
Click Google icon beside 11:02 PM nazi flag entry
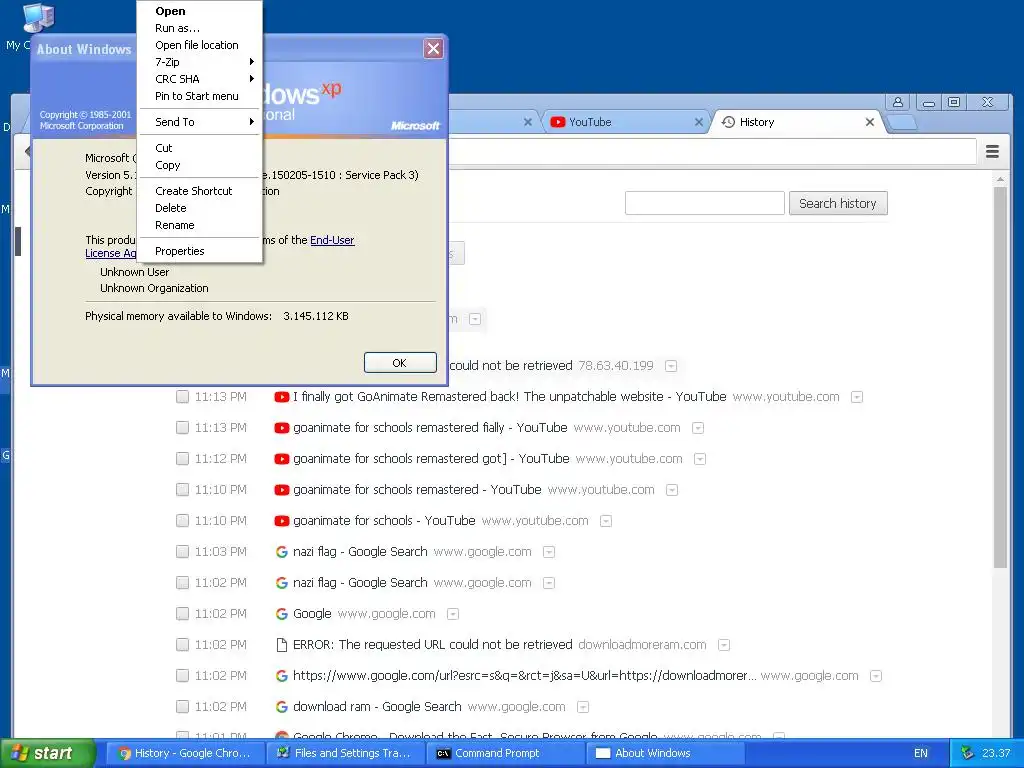pyautogui.click(x=281, y=583)
